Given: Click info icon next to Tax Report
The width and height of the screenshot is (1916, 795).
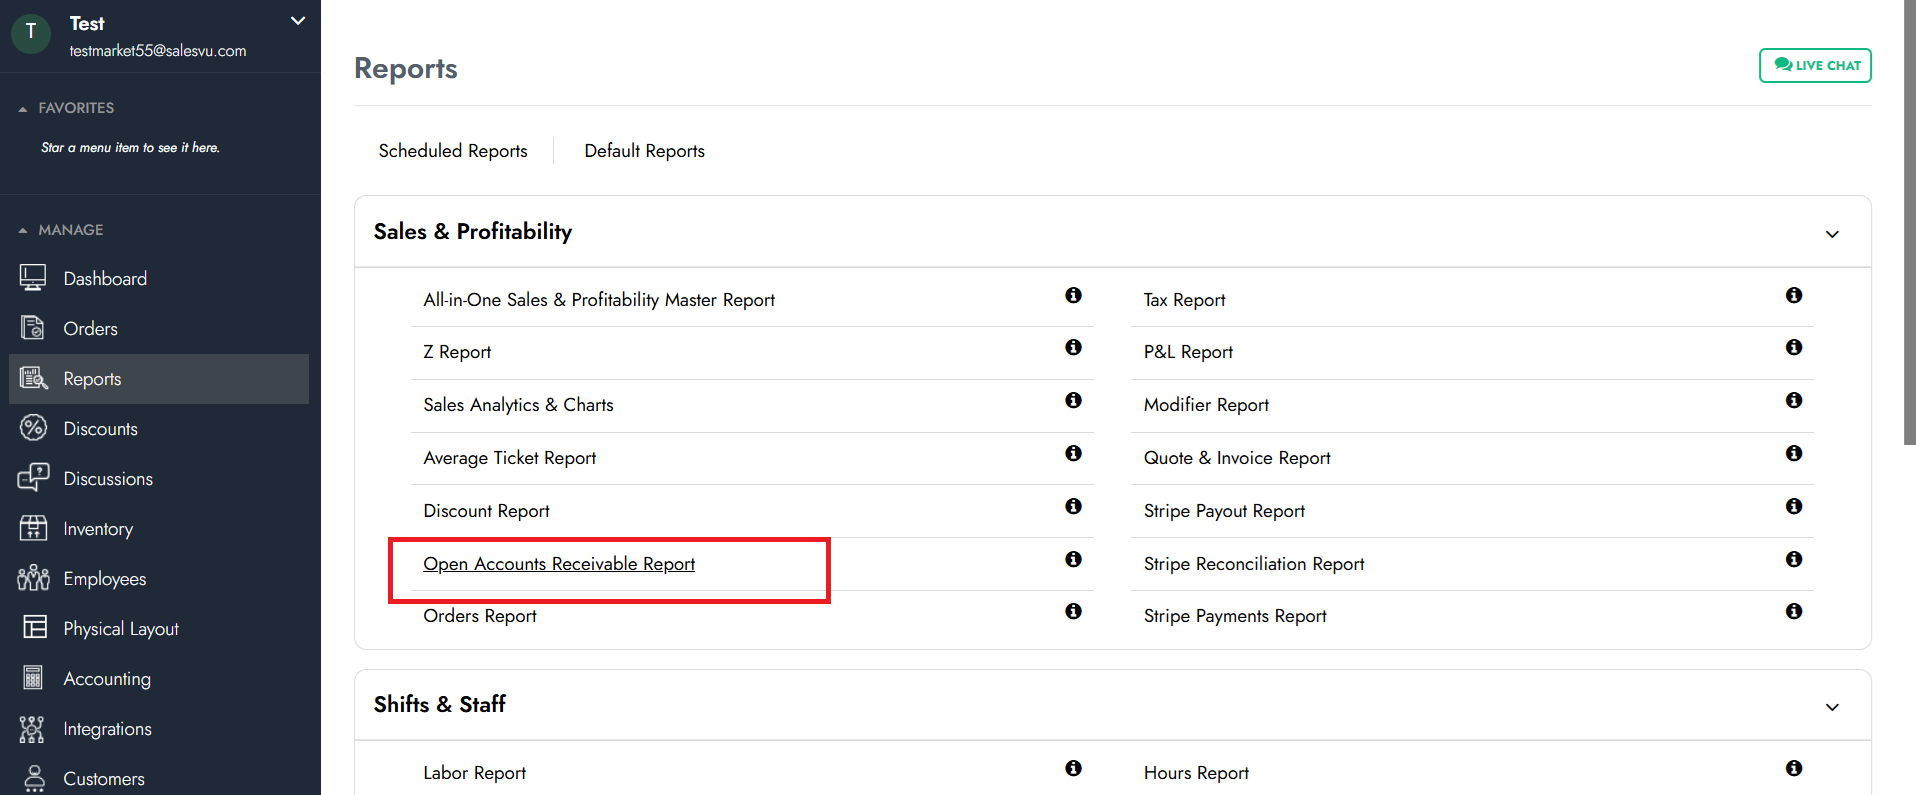Looking at the screenshot, I should point(1793,295).
